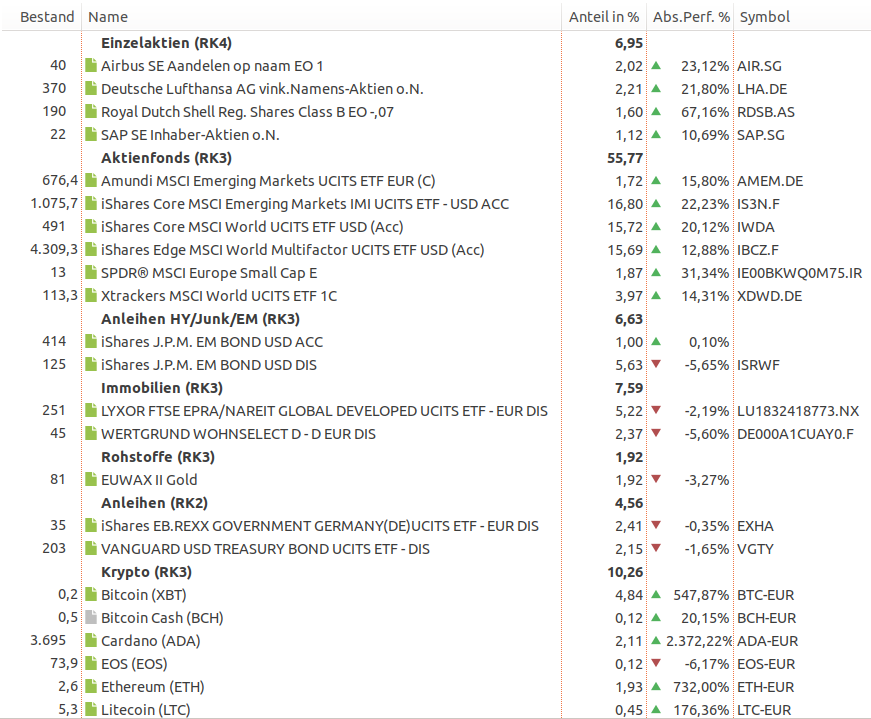Click the EOS (EOS) security icon

pyautogui.click(x=91, y=663)
